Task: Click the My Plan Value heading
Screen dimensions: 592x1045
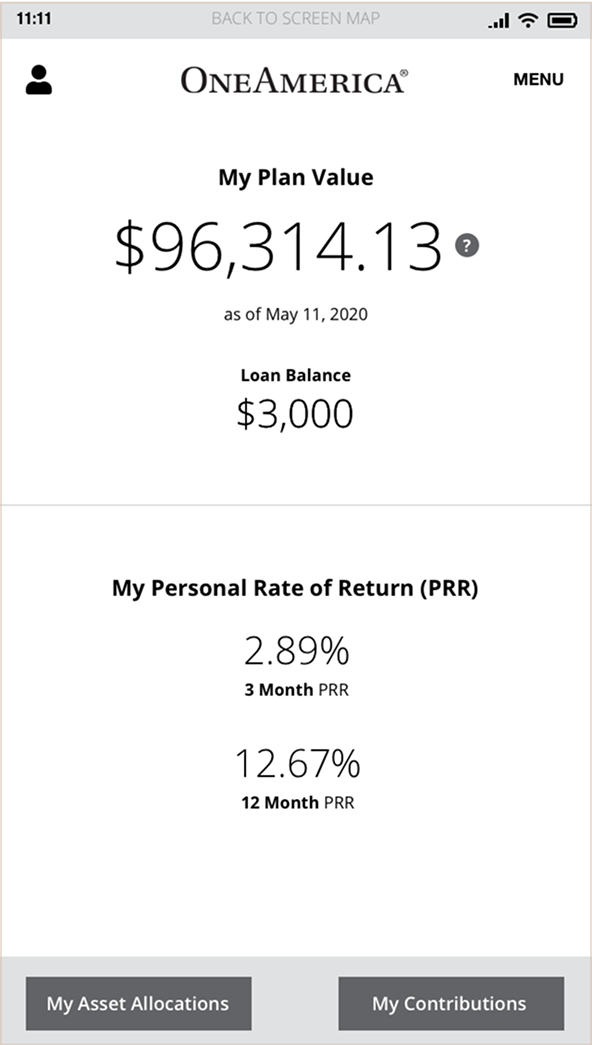Action: pyautogui.click(x=296, y=177)
